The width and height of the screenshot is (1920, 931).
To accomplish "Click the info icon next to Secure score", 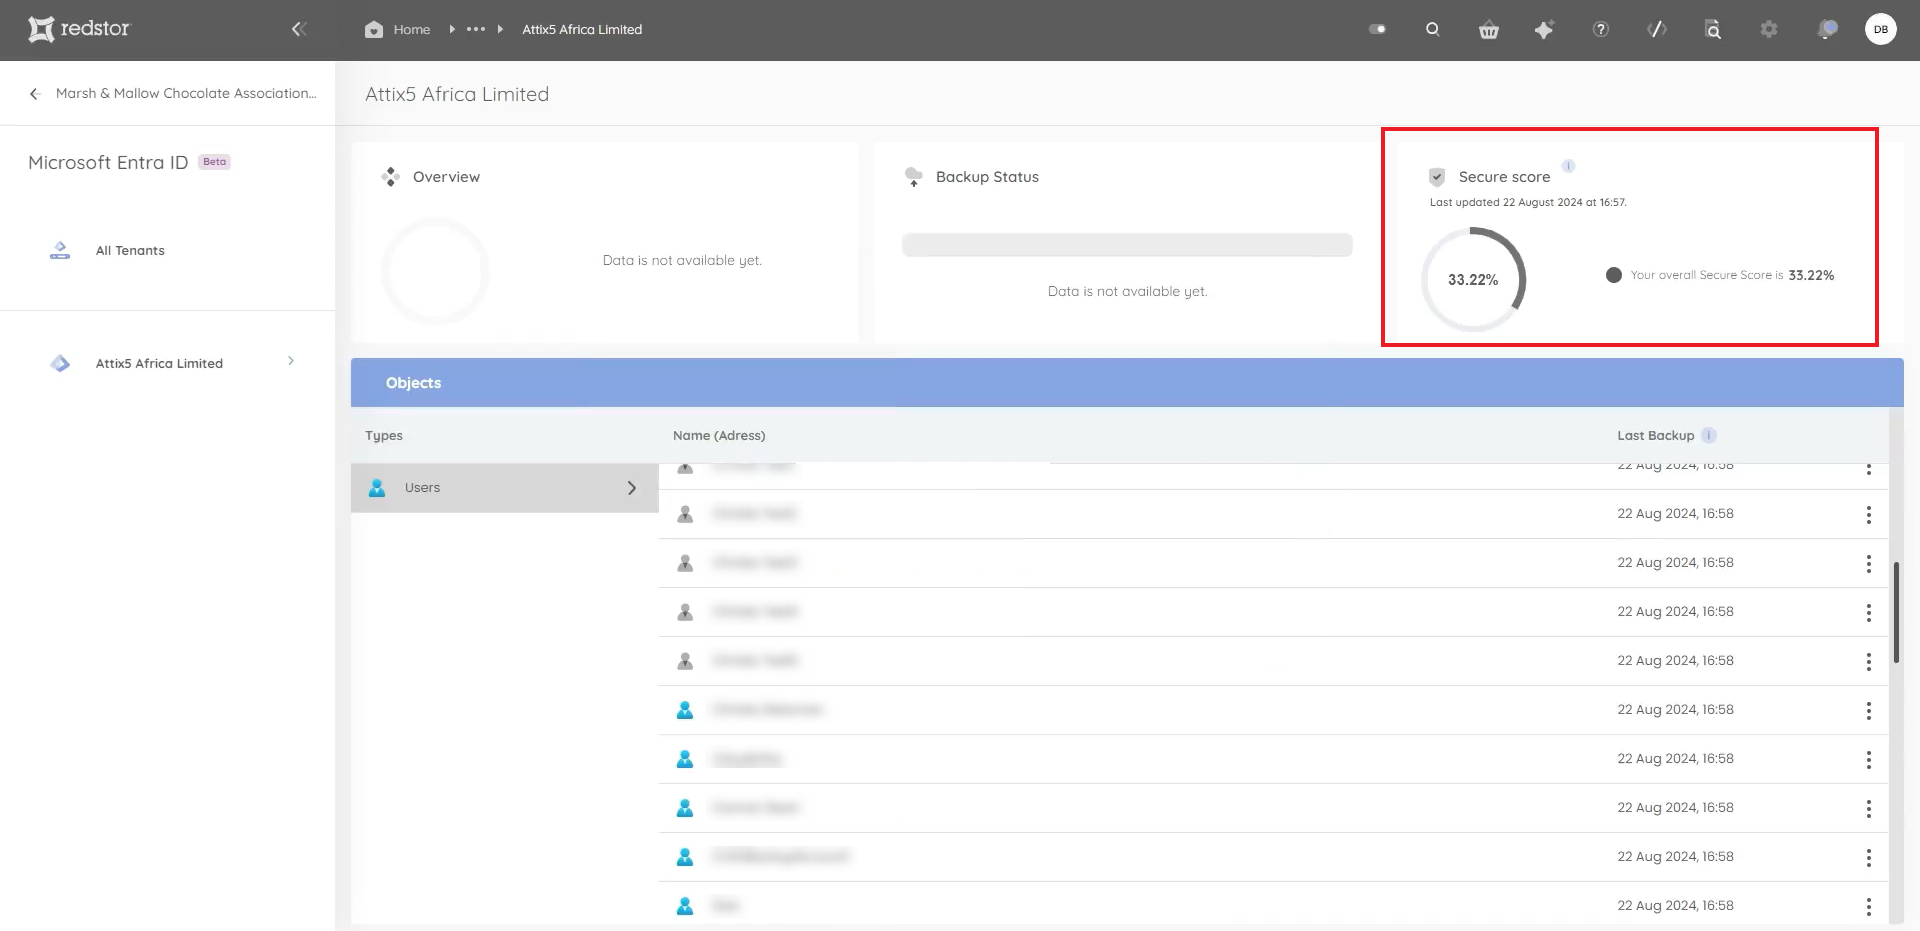I will coord(1568,166).
